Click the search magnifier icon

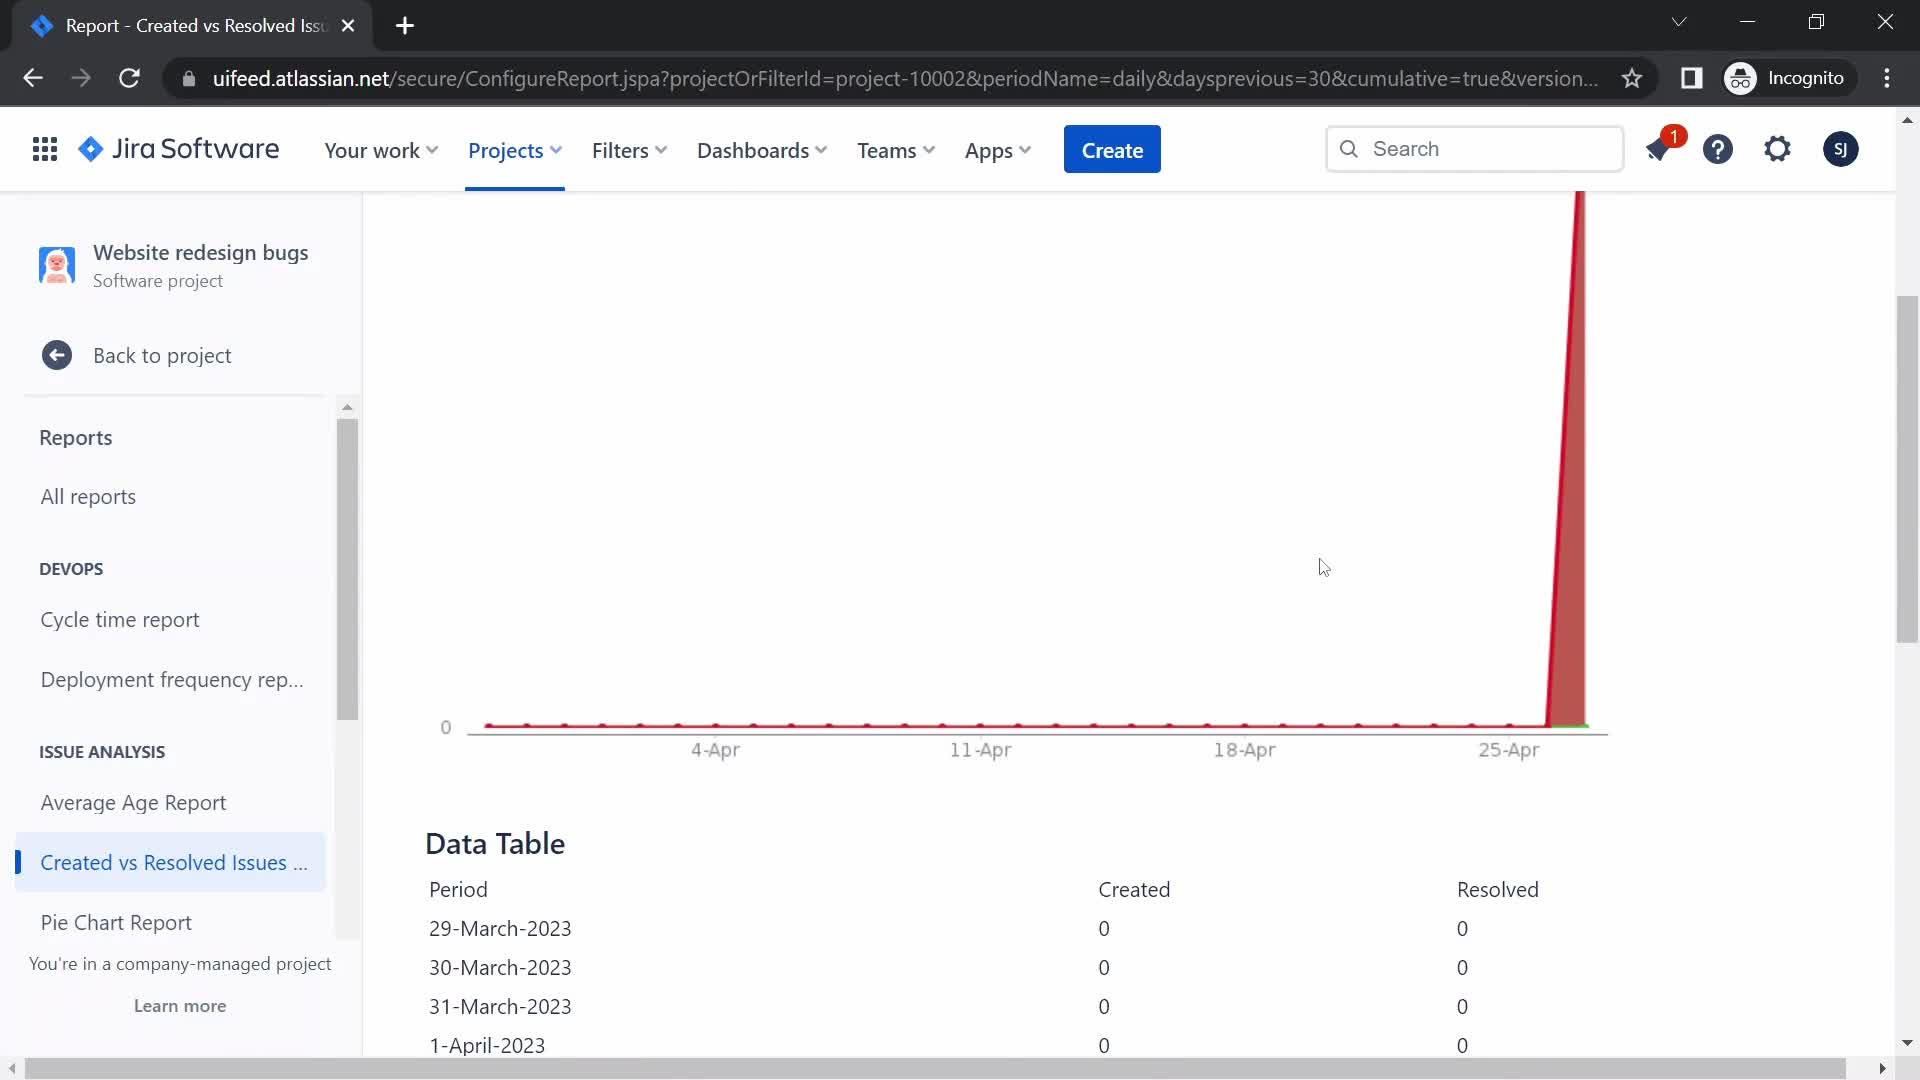(1349, 149)
